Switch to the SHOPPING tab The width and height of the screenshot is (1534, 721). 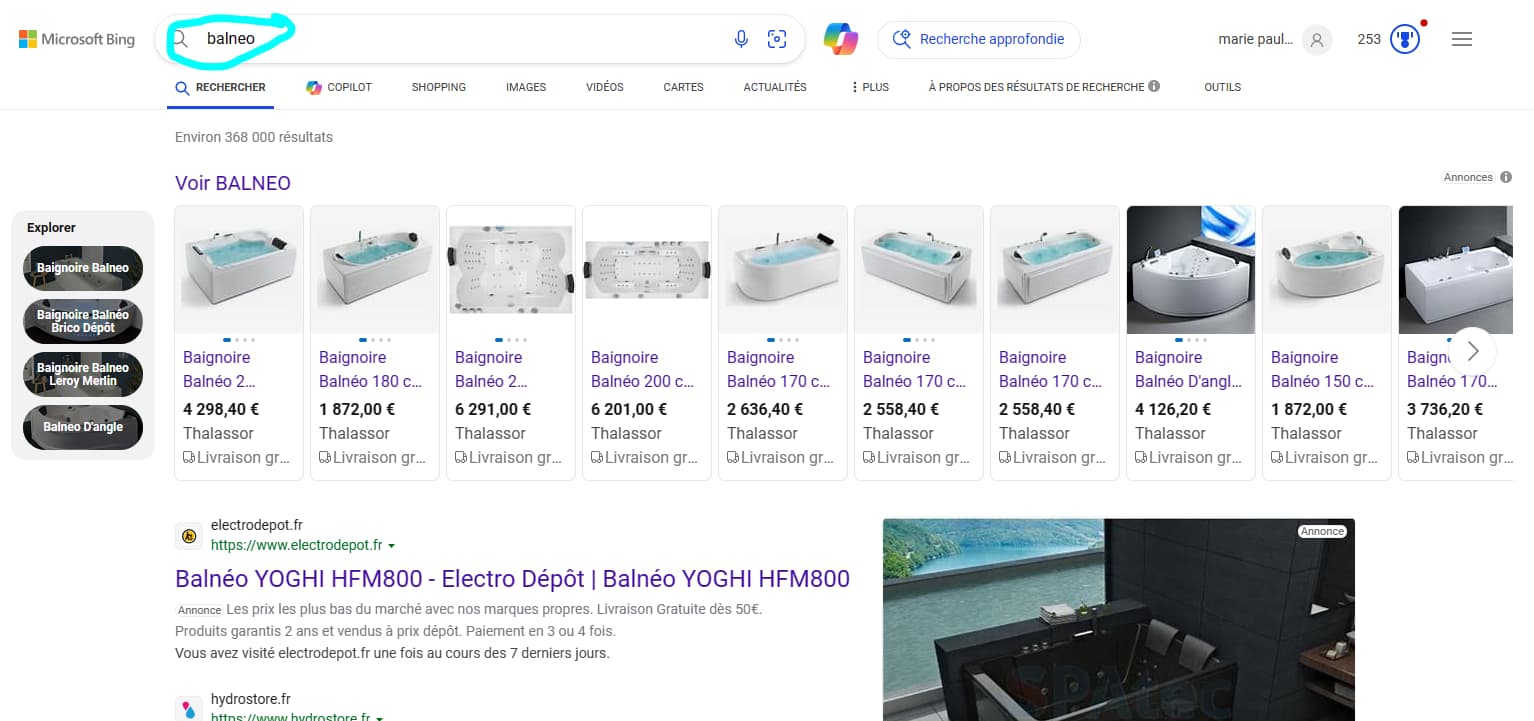click(439, 87)
